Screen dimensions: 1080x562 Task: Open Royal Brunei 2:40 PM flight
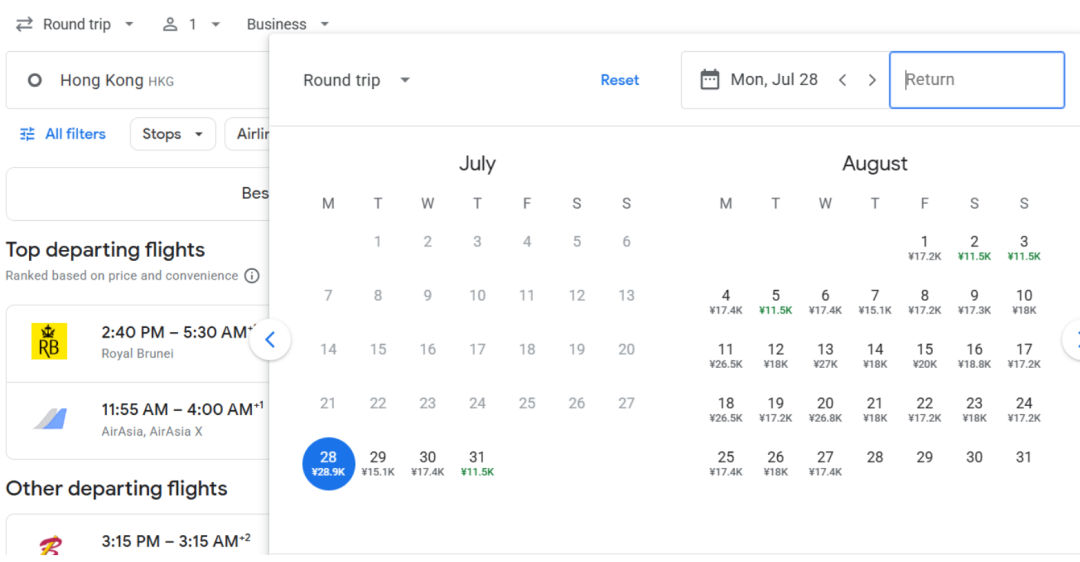tap(138, 343)
